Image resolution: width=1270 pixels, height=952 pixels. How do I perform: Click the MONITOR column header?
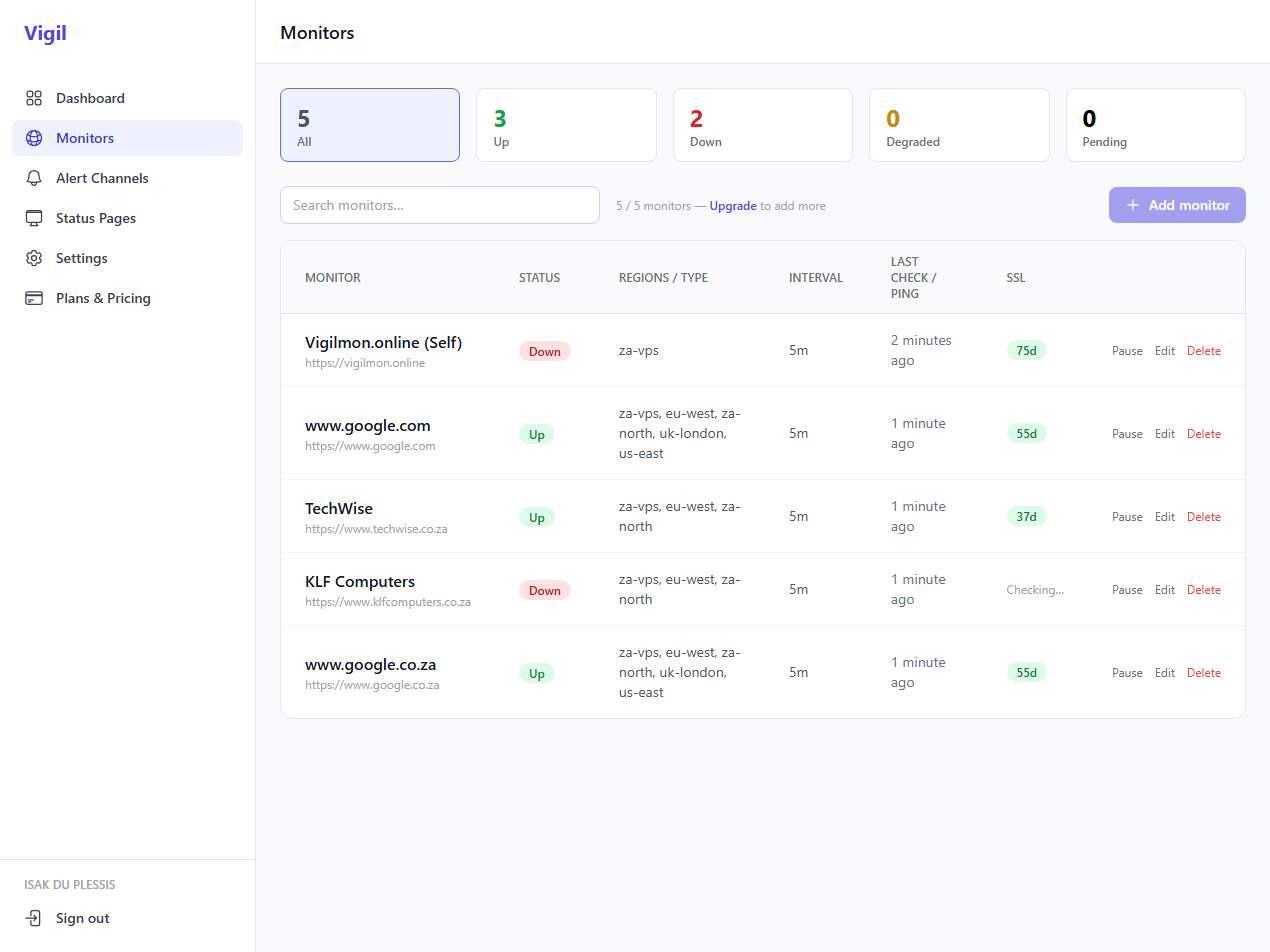pos(333,278)
